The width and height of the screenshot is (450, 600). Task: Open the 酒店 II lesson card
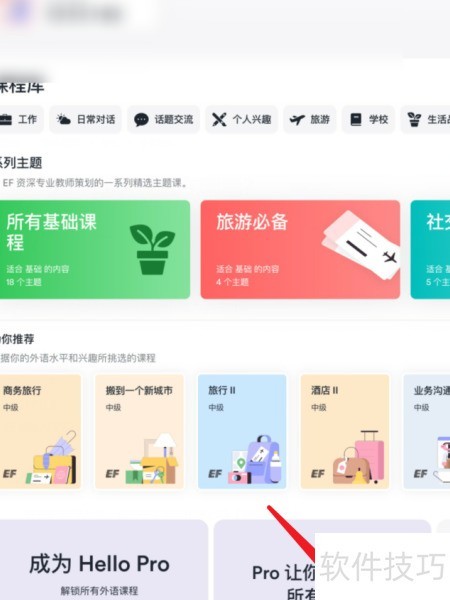pyautogui.click(x=345, y=432)
